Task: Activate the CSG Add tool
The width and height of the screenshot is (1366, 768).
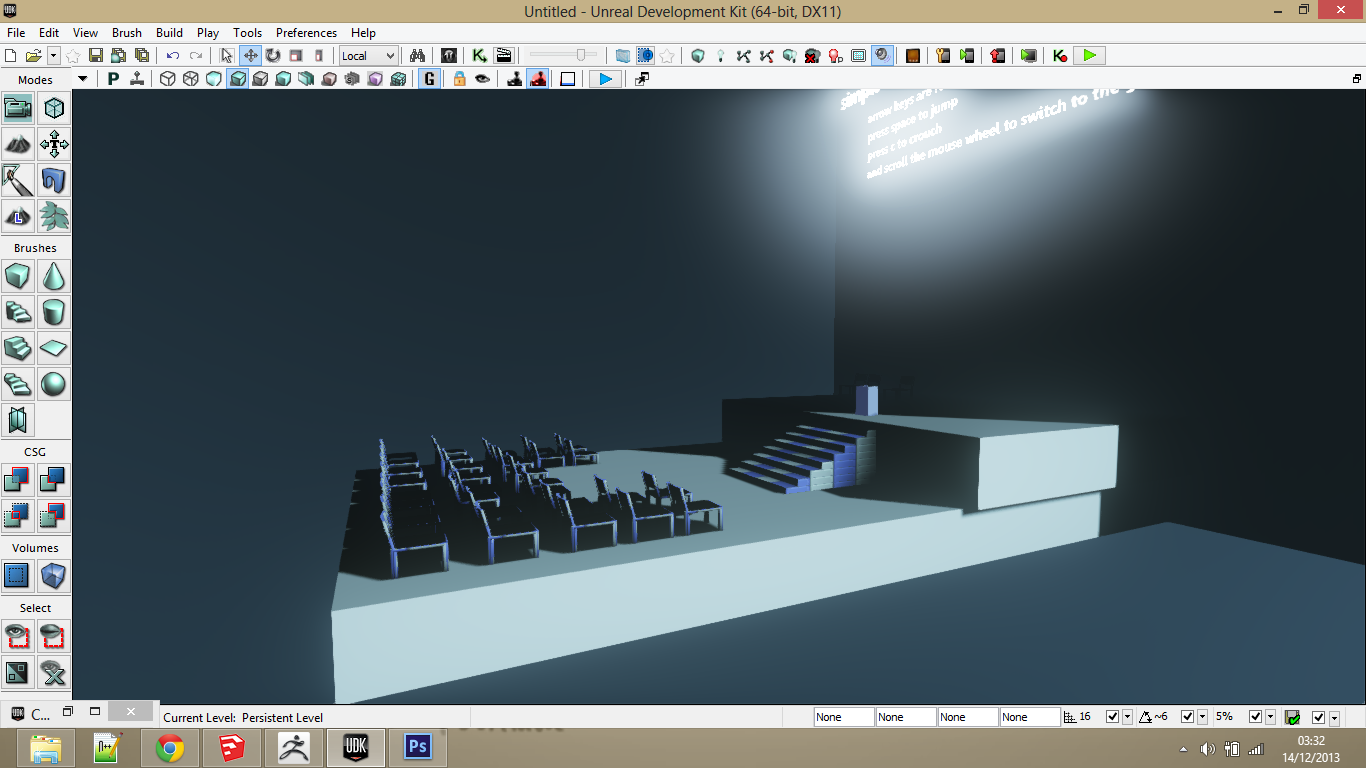Action: tap(18, 480)
